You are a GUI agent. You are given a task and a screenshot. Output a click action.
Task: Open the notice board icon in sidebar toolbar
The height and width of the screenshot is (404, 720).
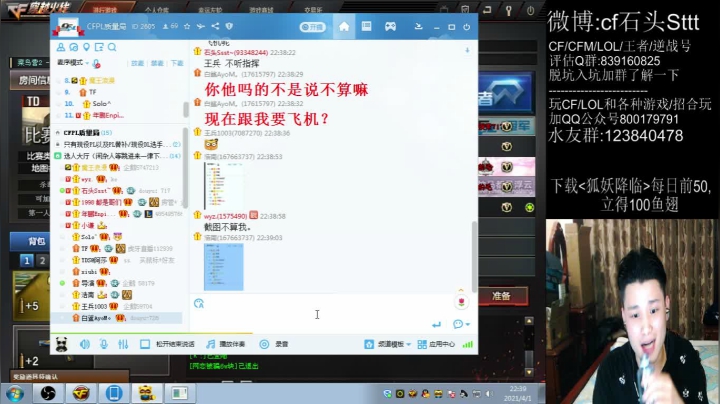99,47
